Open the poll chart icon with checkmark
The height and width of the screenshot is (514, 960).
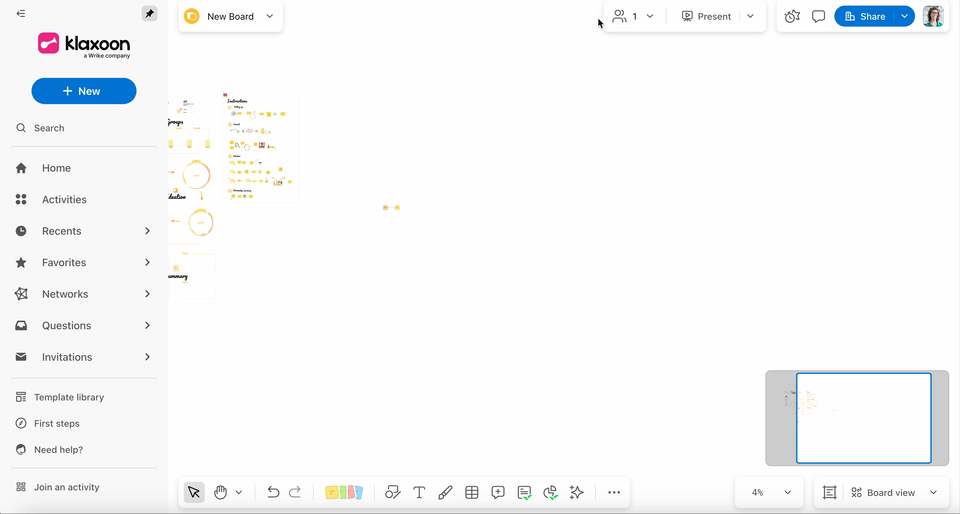pos(550,493)
